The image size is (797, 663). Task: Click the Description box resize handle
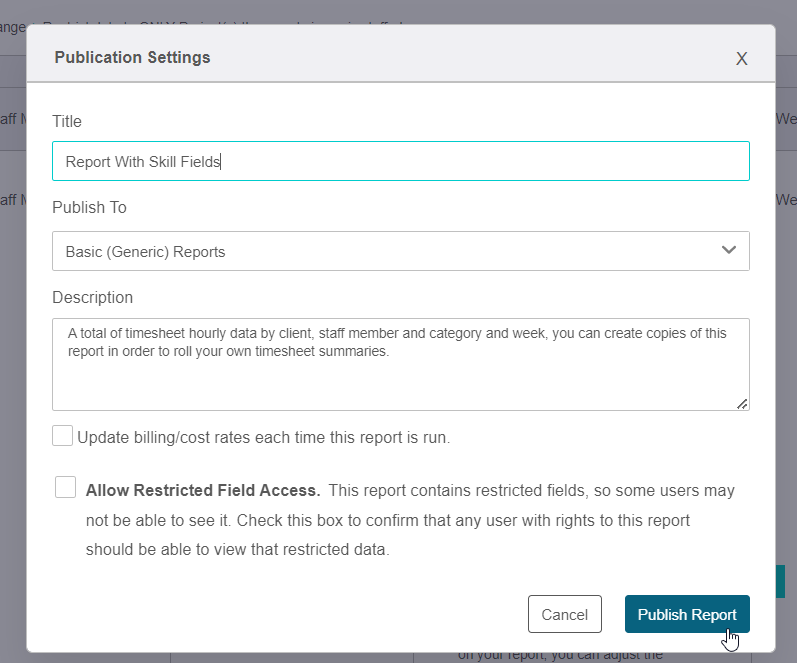(742, 403)
